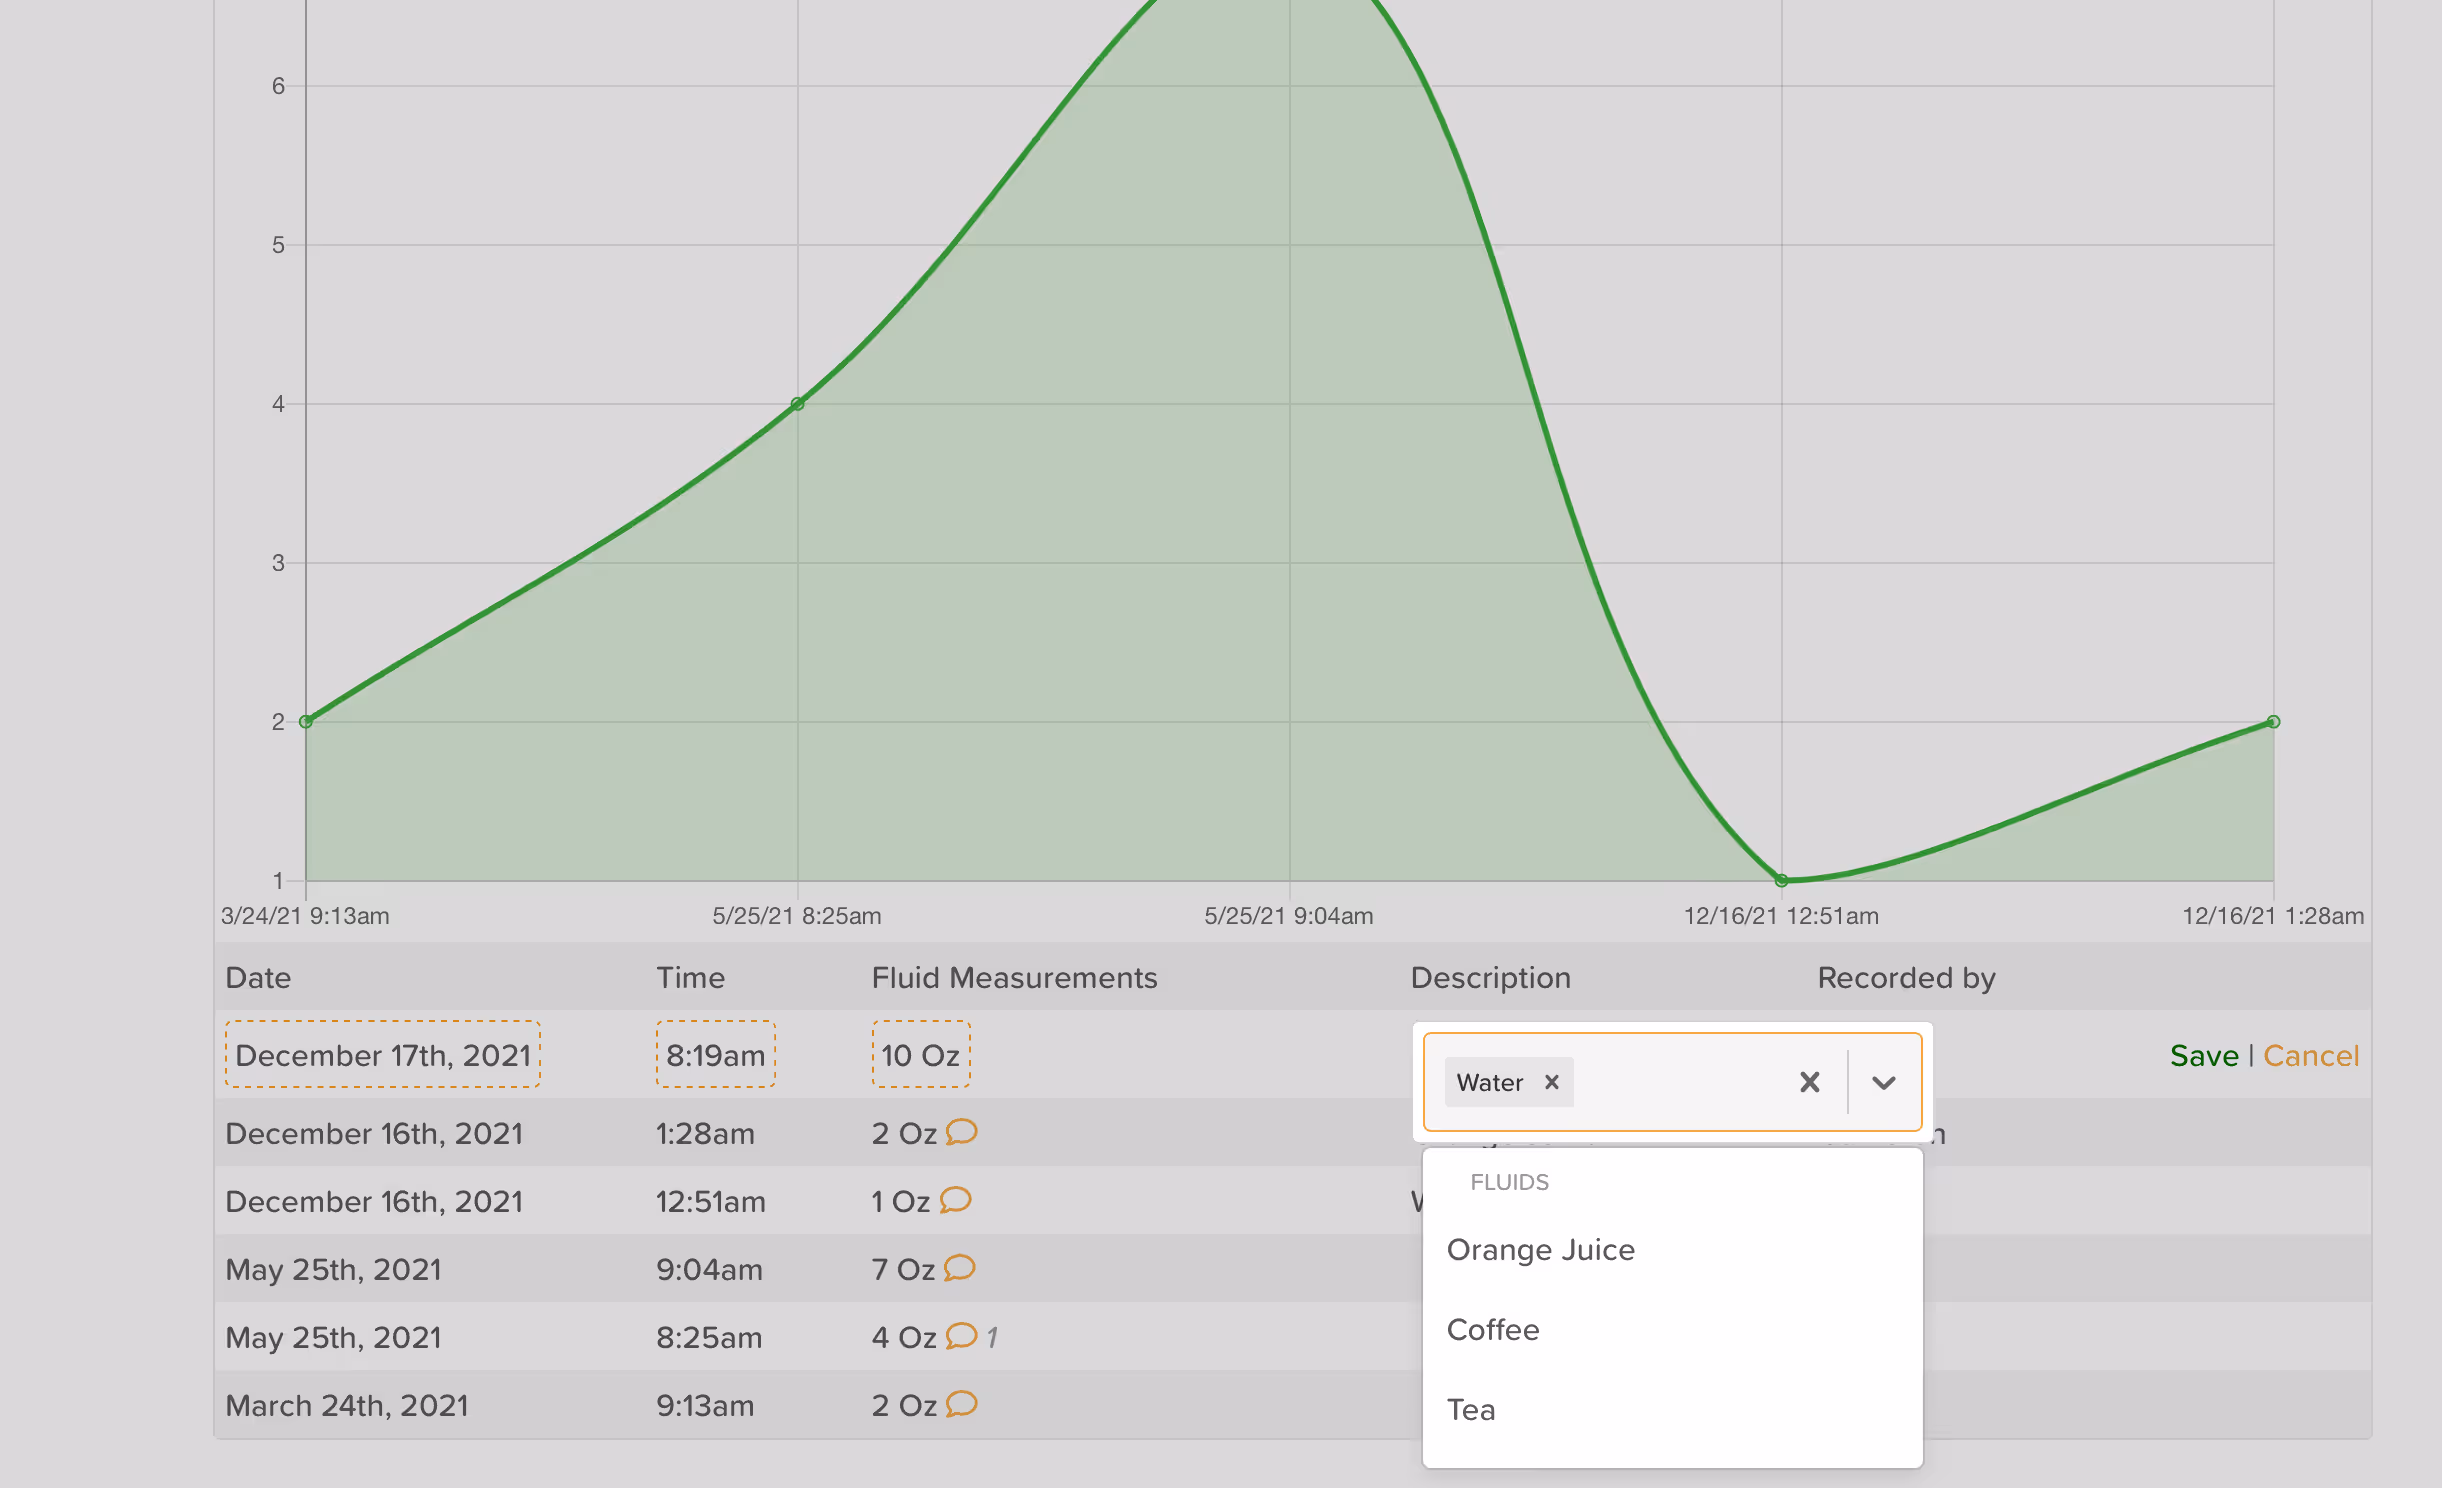Select the May 25th, 2021 9:04am row date
Viewport: 2442px width, 1488px height.
click(333, 1270)
